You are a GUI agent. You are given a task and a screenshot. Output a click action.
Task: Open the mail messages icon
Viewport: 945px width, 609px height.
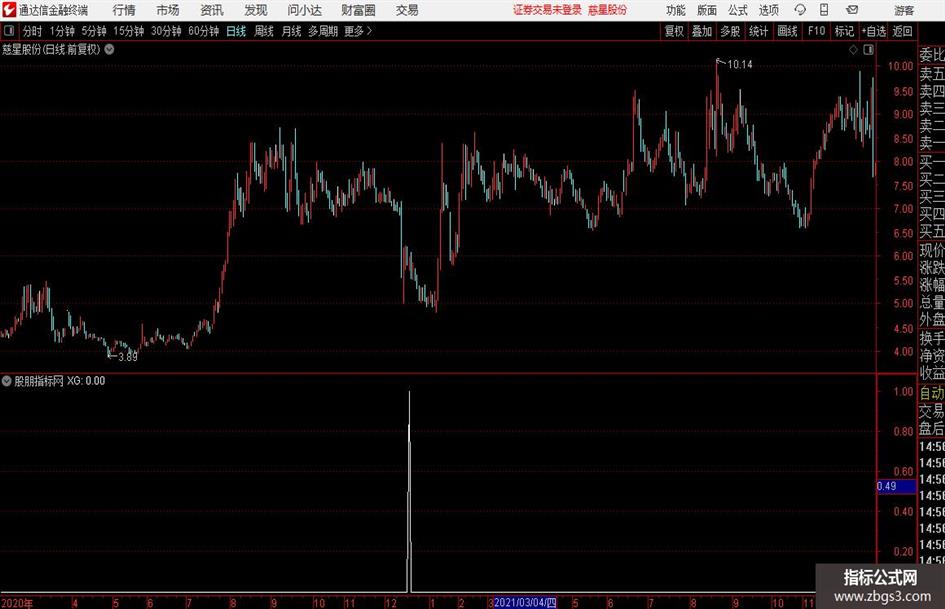[x=852, y=10]
